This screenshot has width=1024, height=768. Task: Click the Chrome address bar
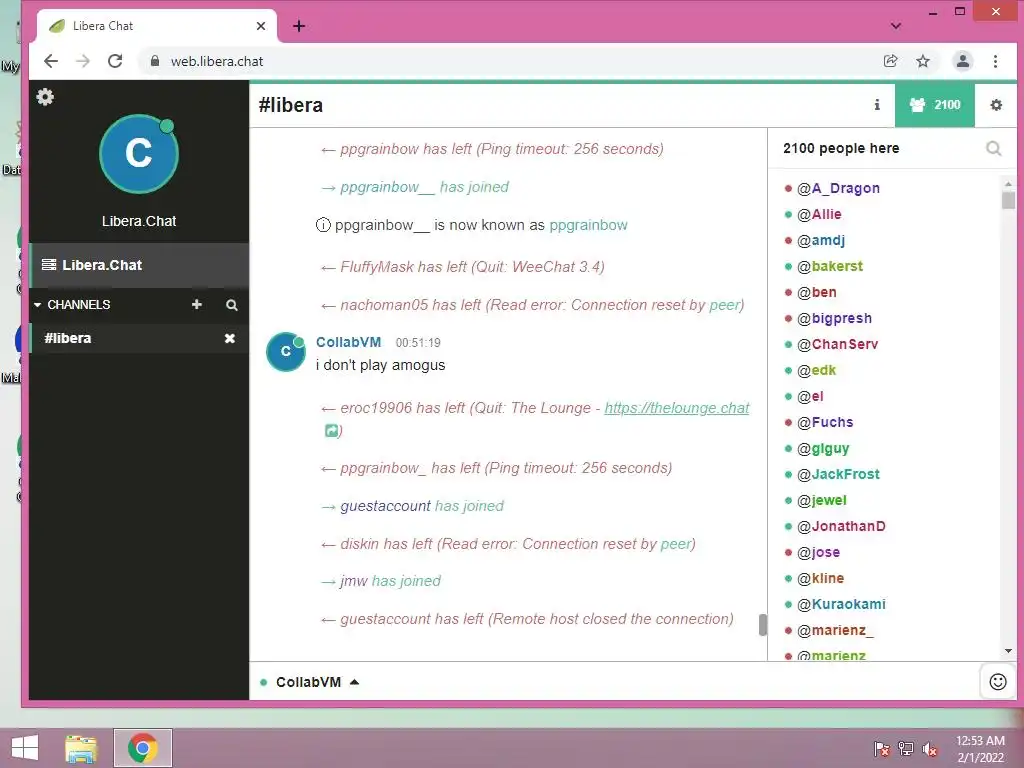tap(509, 61)
